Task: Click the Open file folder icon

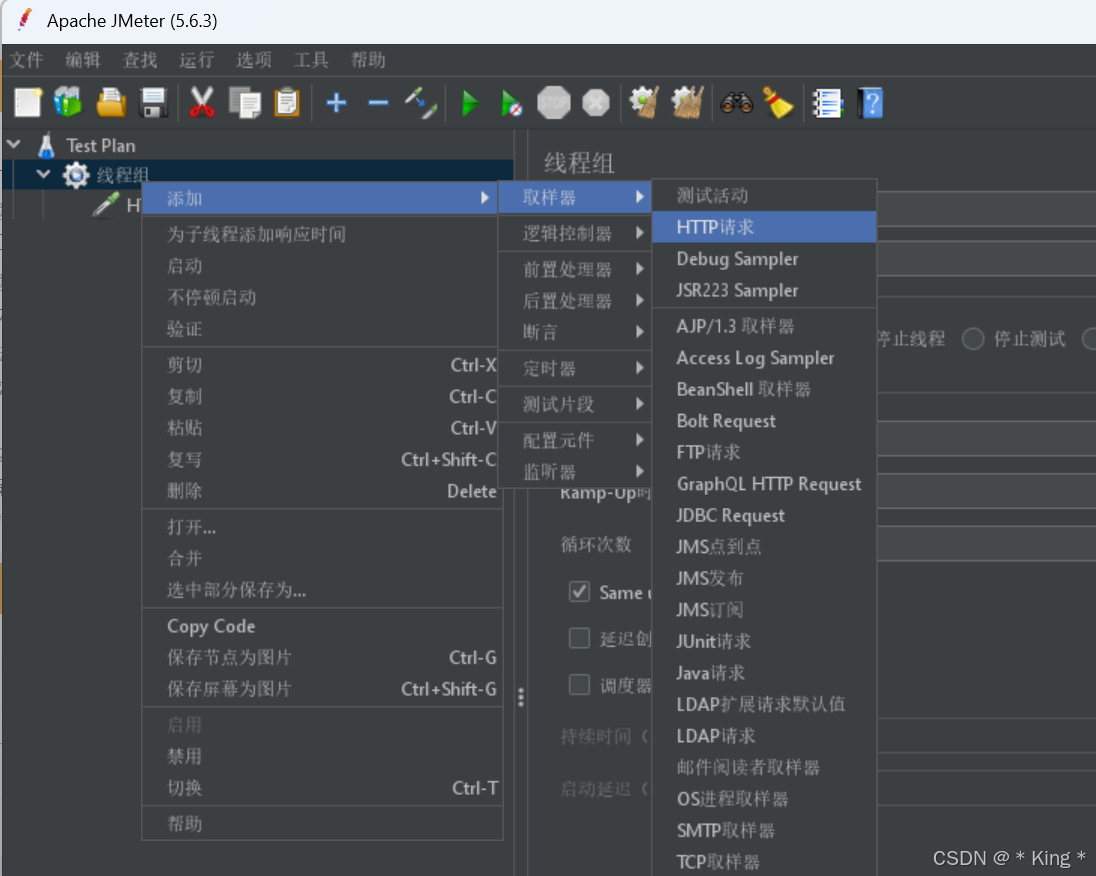Action: 111,103
